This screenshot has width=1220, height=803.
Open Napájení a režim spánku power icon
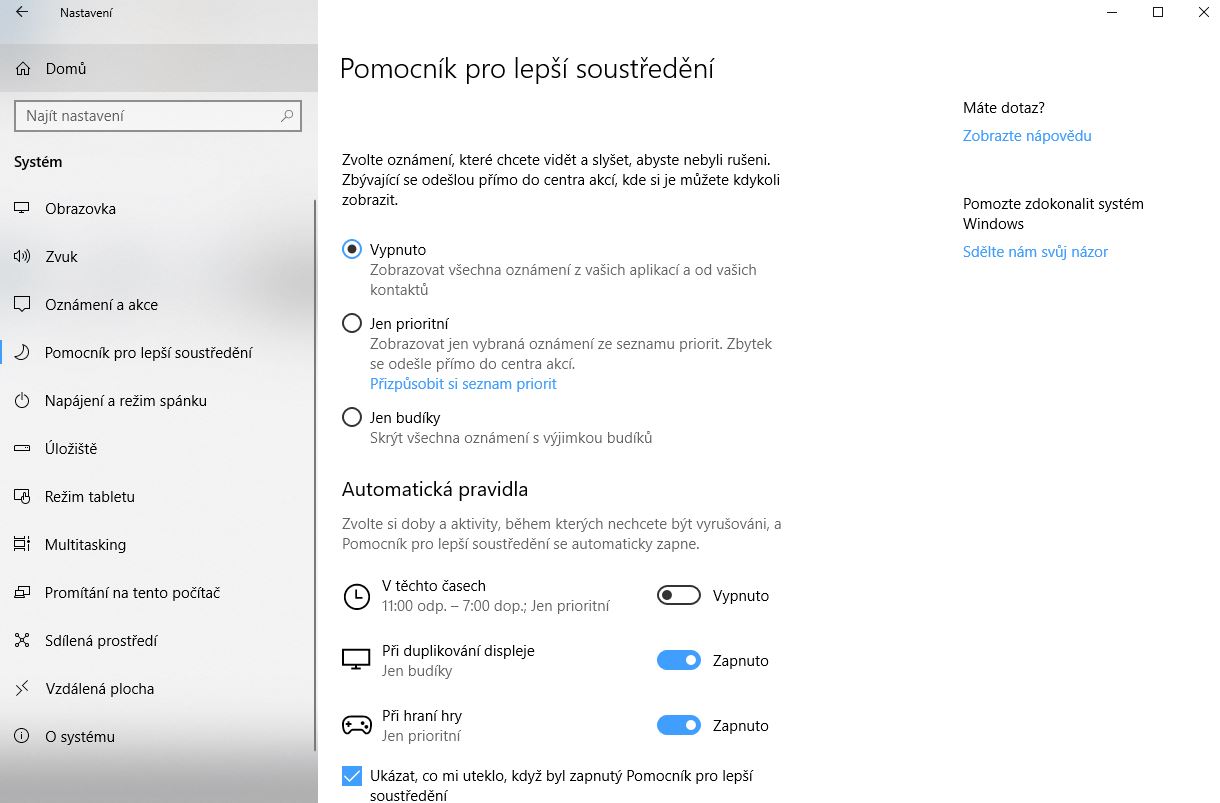tap(22, 401)
